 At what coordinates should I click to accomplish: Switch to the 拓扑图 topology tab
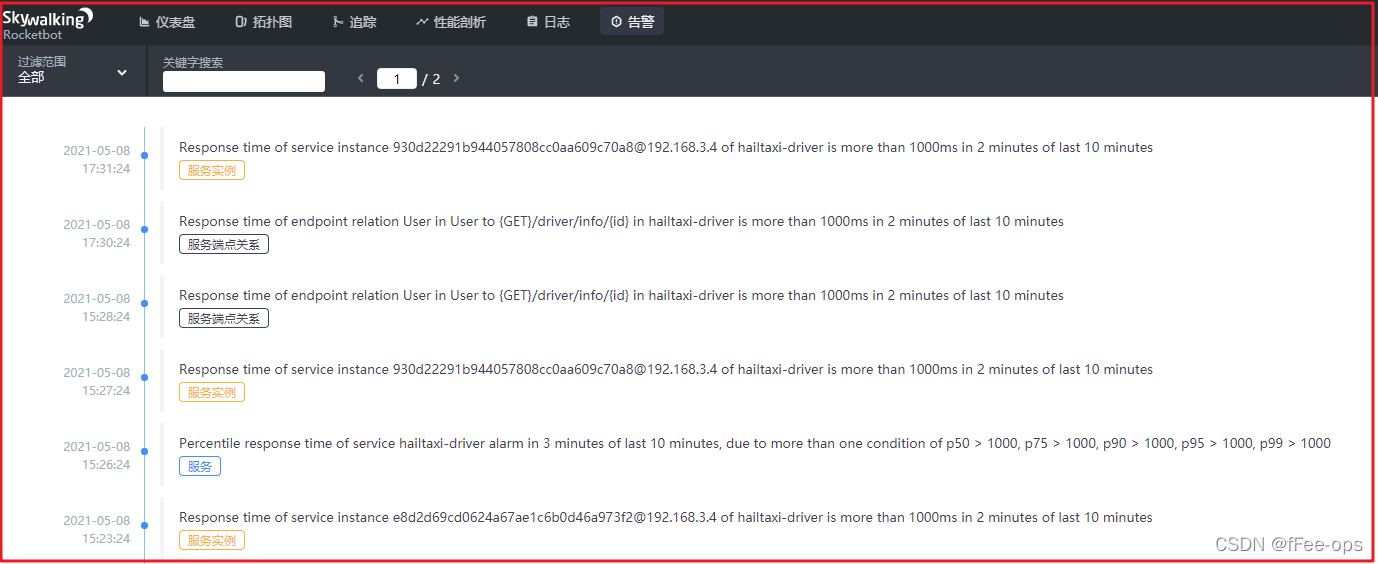click(264, 21)
